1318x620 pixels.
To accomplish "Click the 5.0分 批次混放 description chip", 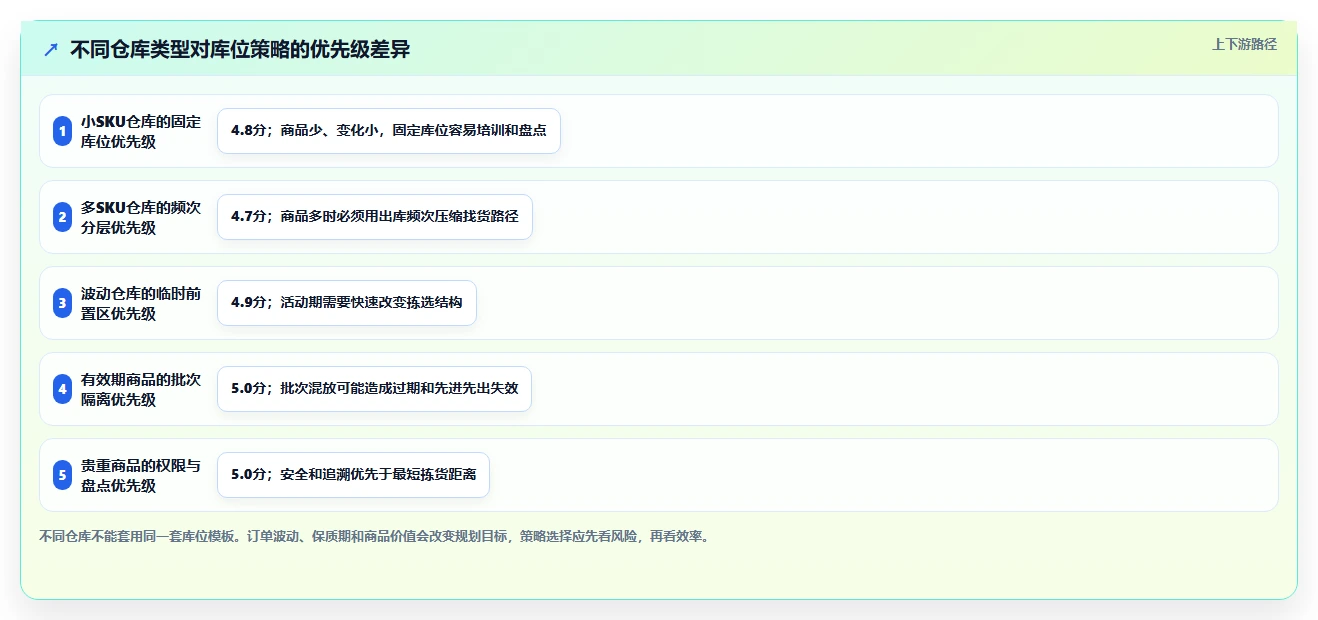I will click(x=374, y=389).
